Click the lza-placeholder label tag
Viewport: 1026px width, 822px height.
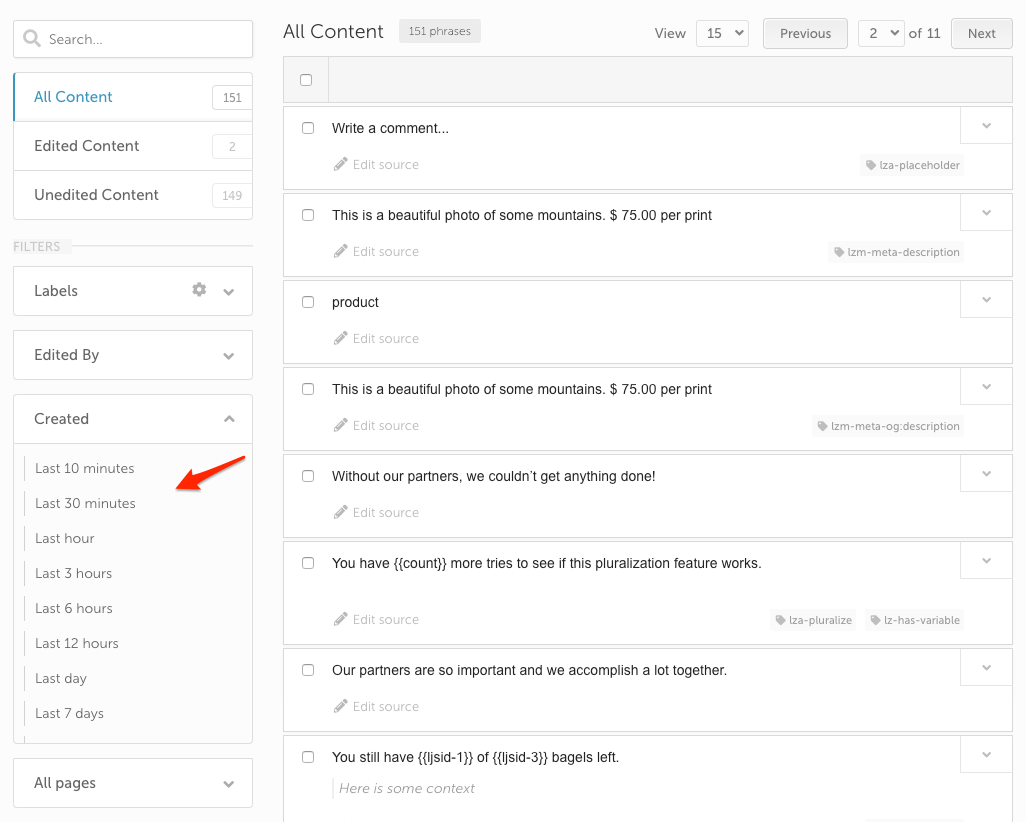pyautogui.click(x=912, y=165)
